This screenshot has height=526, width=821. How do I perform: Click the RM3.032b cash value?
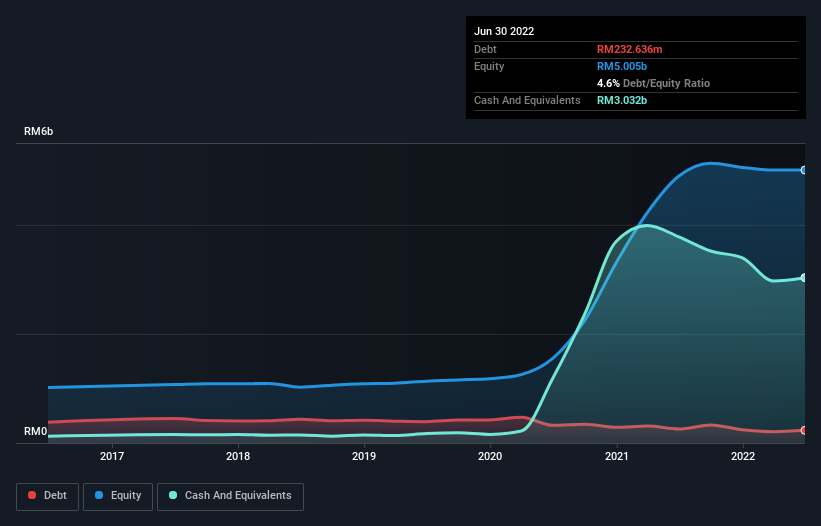pyautogui.click(x=622, y=100)
